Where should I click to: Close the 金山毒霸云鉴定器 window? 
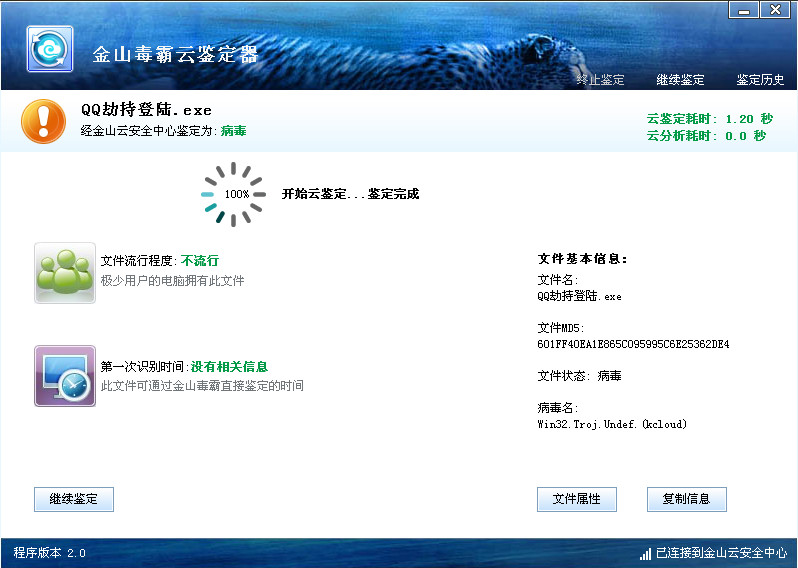coord(775,10)
